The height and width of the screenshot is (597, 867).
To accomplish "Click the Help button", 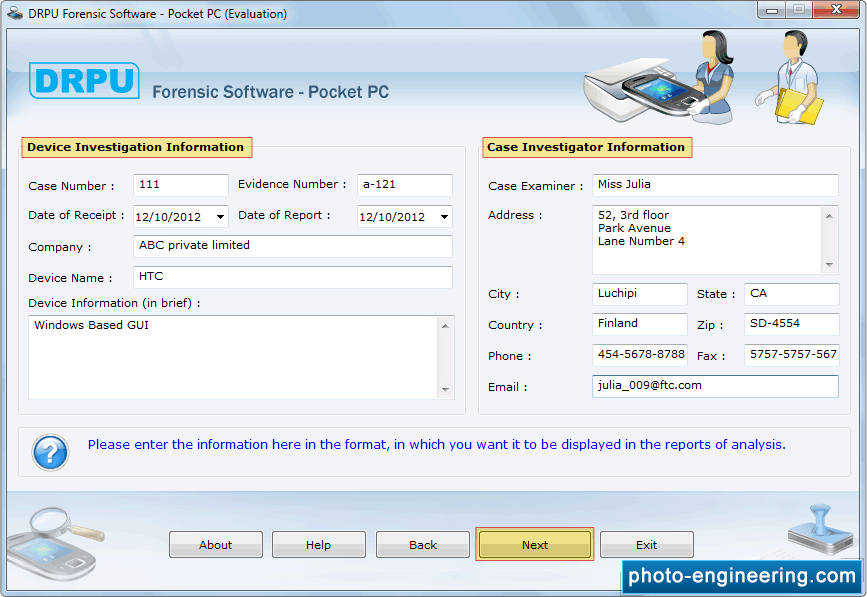I will [x=318, y=545].
